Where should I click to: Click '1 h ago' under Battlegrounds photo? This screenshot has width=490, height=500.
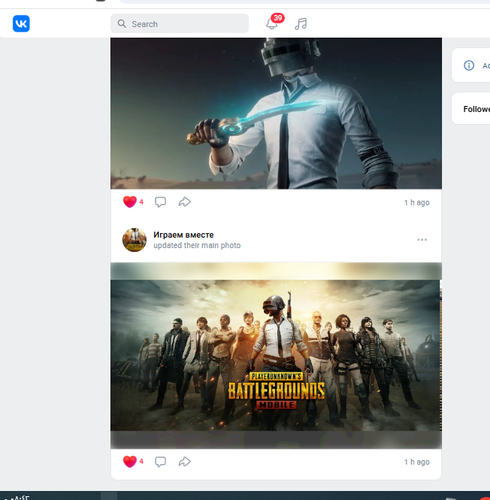[417, 462]
